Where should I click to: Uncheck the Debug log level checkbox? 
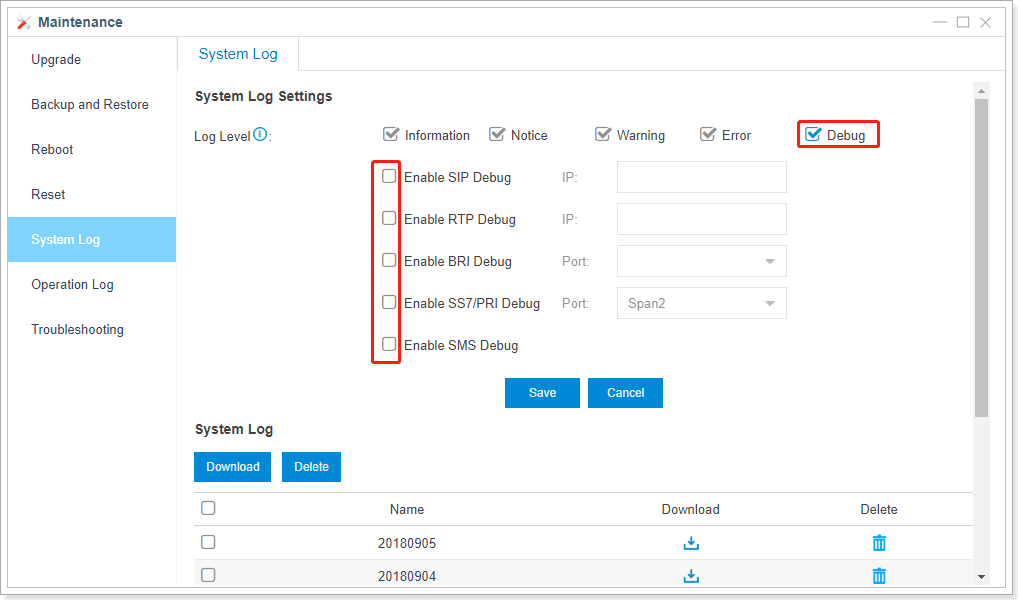pos(813,134)
